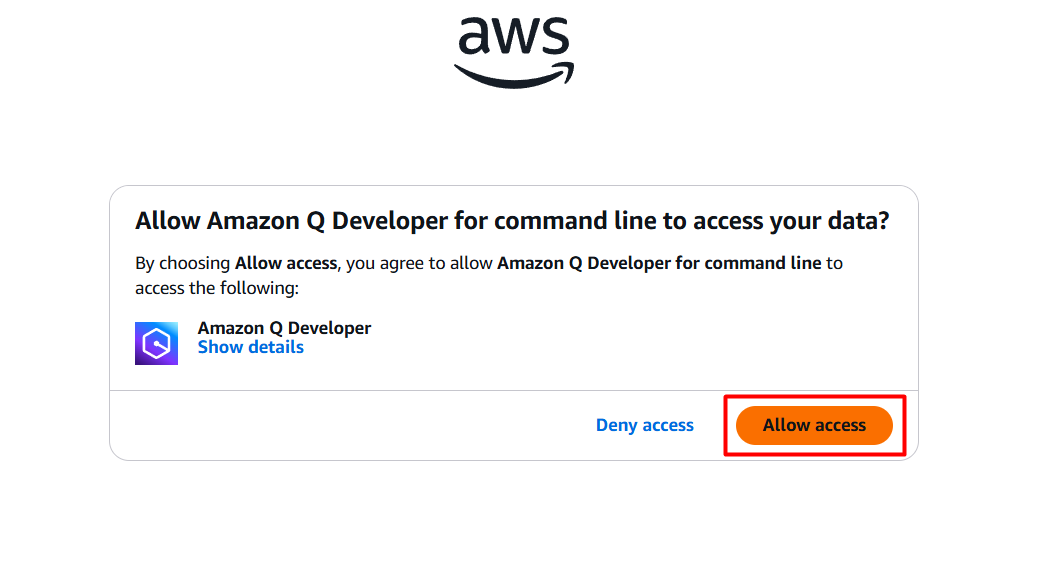The image size is (1062, 587).
Task: Choose the Deny access link
Action: (644, 425)
